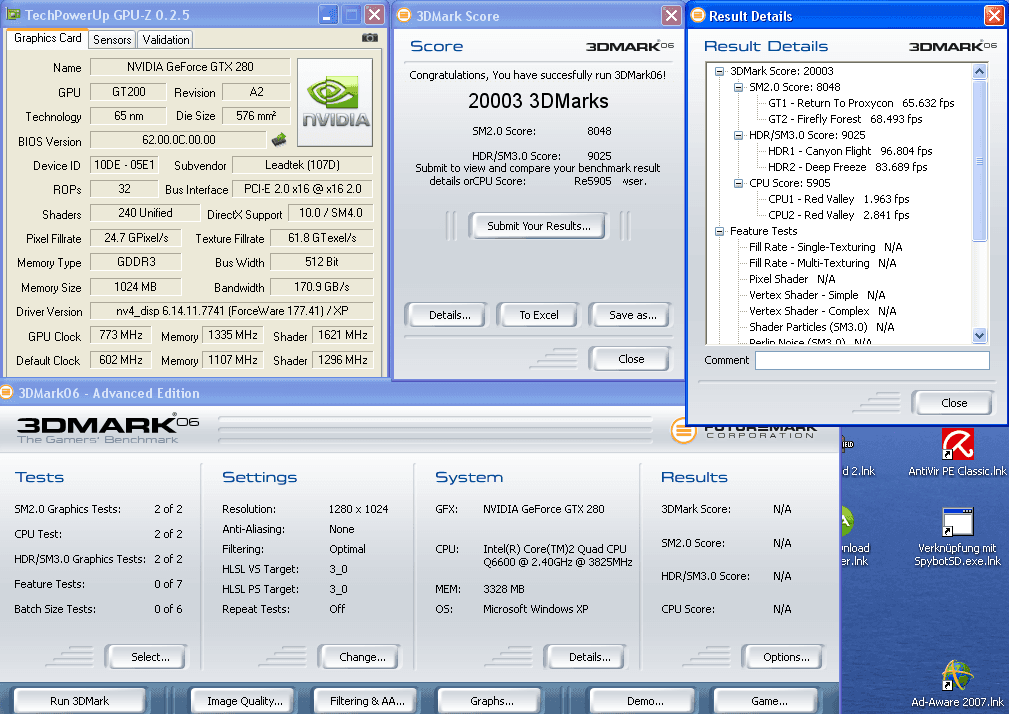Click the scroll-up arrow in Result Details
The width and height of the screenshot is (1009, 714).
(x=979, y=71)
